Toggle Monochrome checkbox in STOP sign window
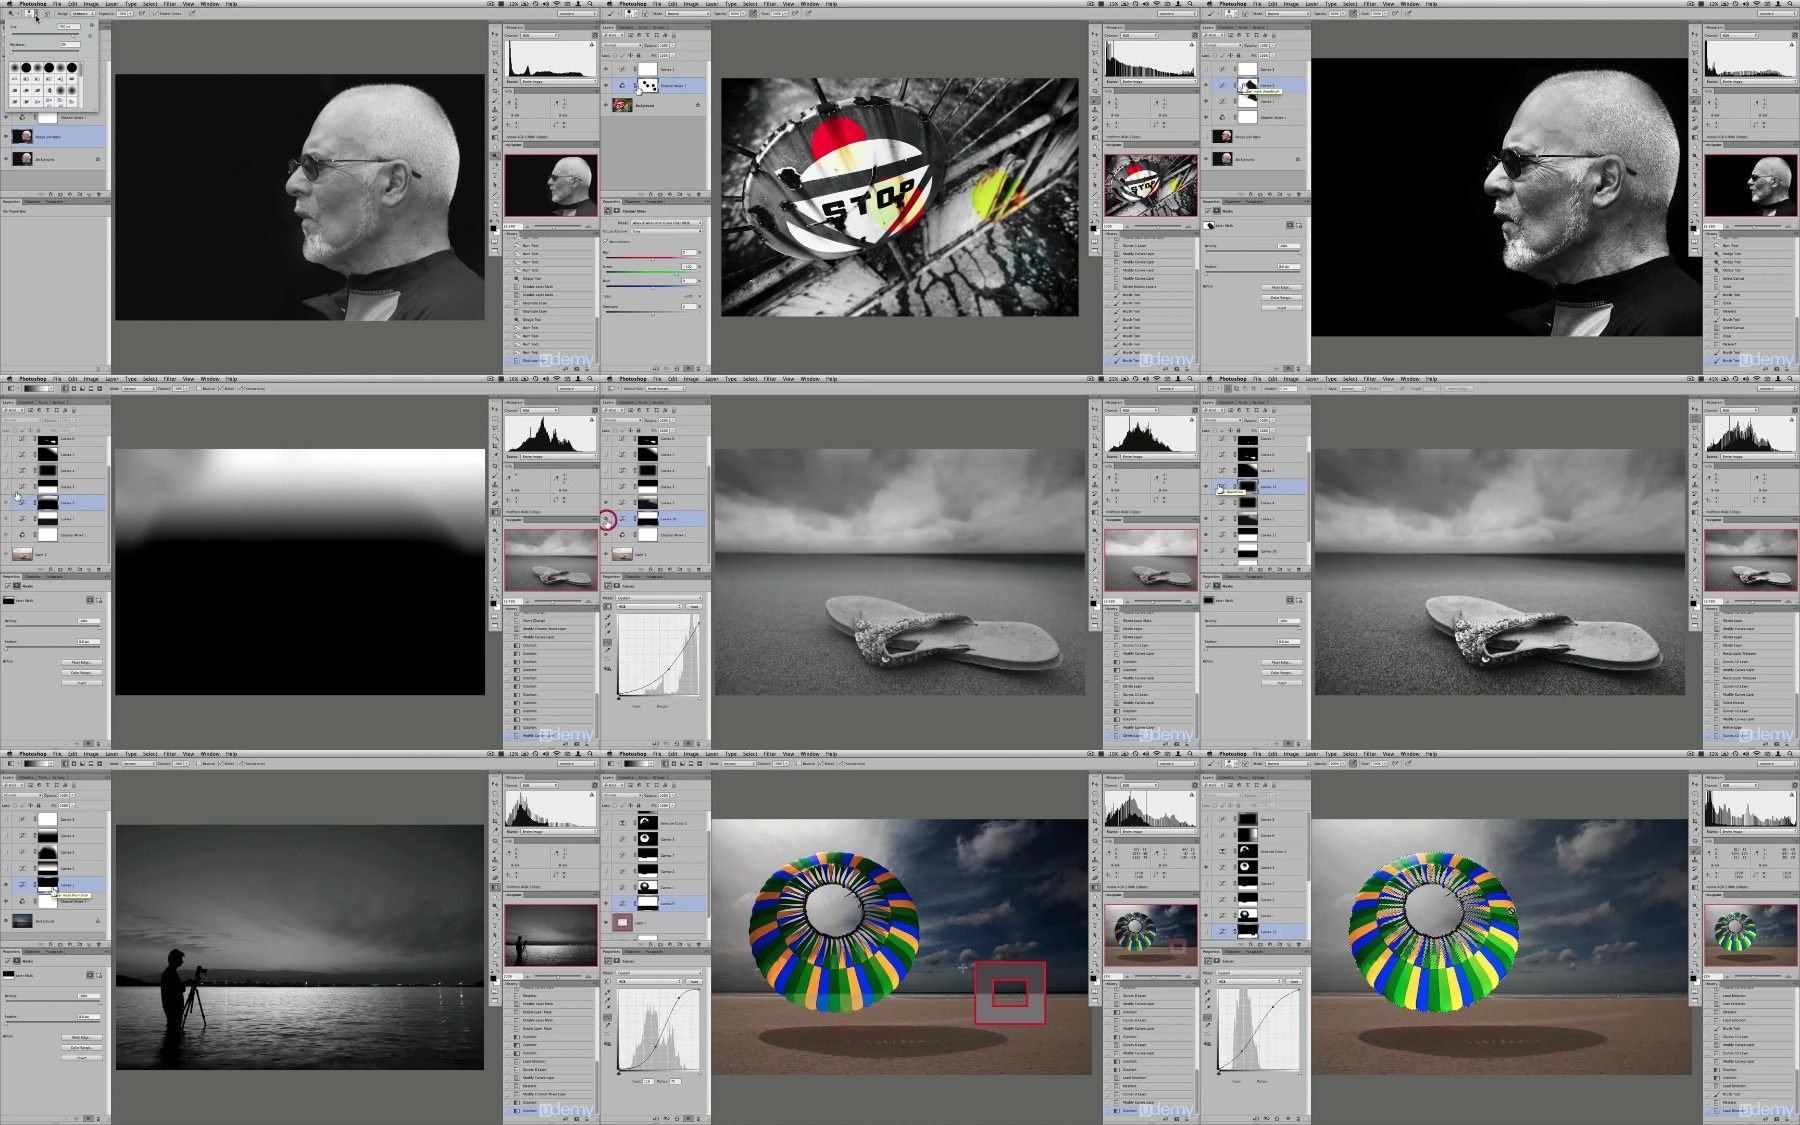The height and width of the screenshot is (1125, 1800). pos(606,241)
